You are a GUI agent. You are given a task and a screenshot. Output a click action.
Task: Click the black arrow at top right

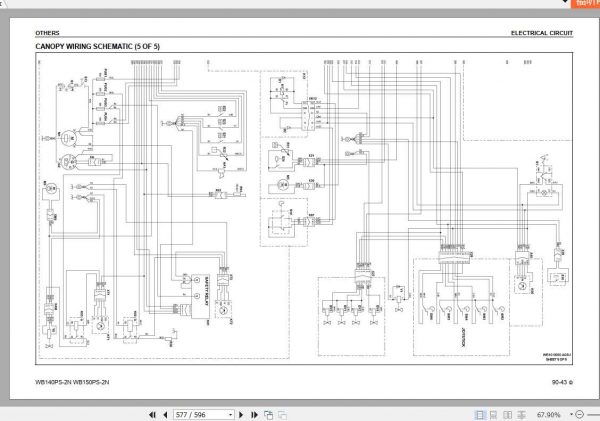565,2
